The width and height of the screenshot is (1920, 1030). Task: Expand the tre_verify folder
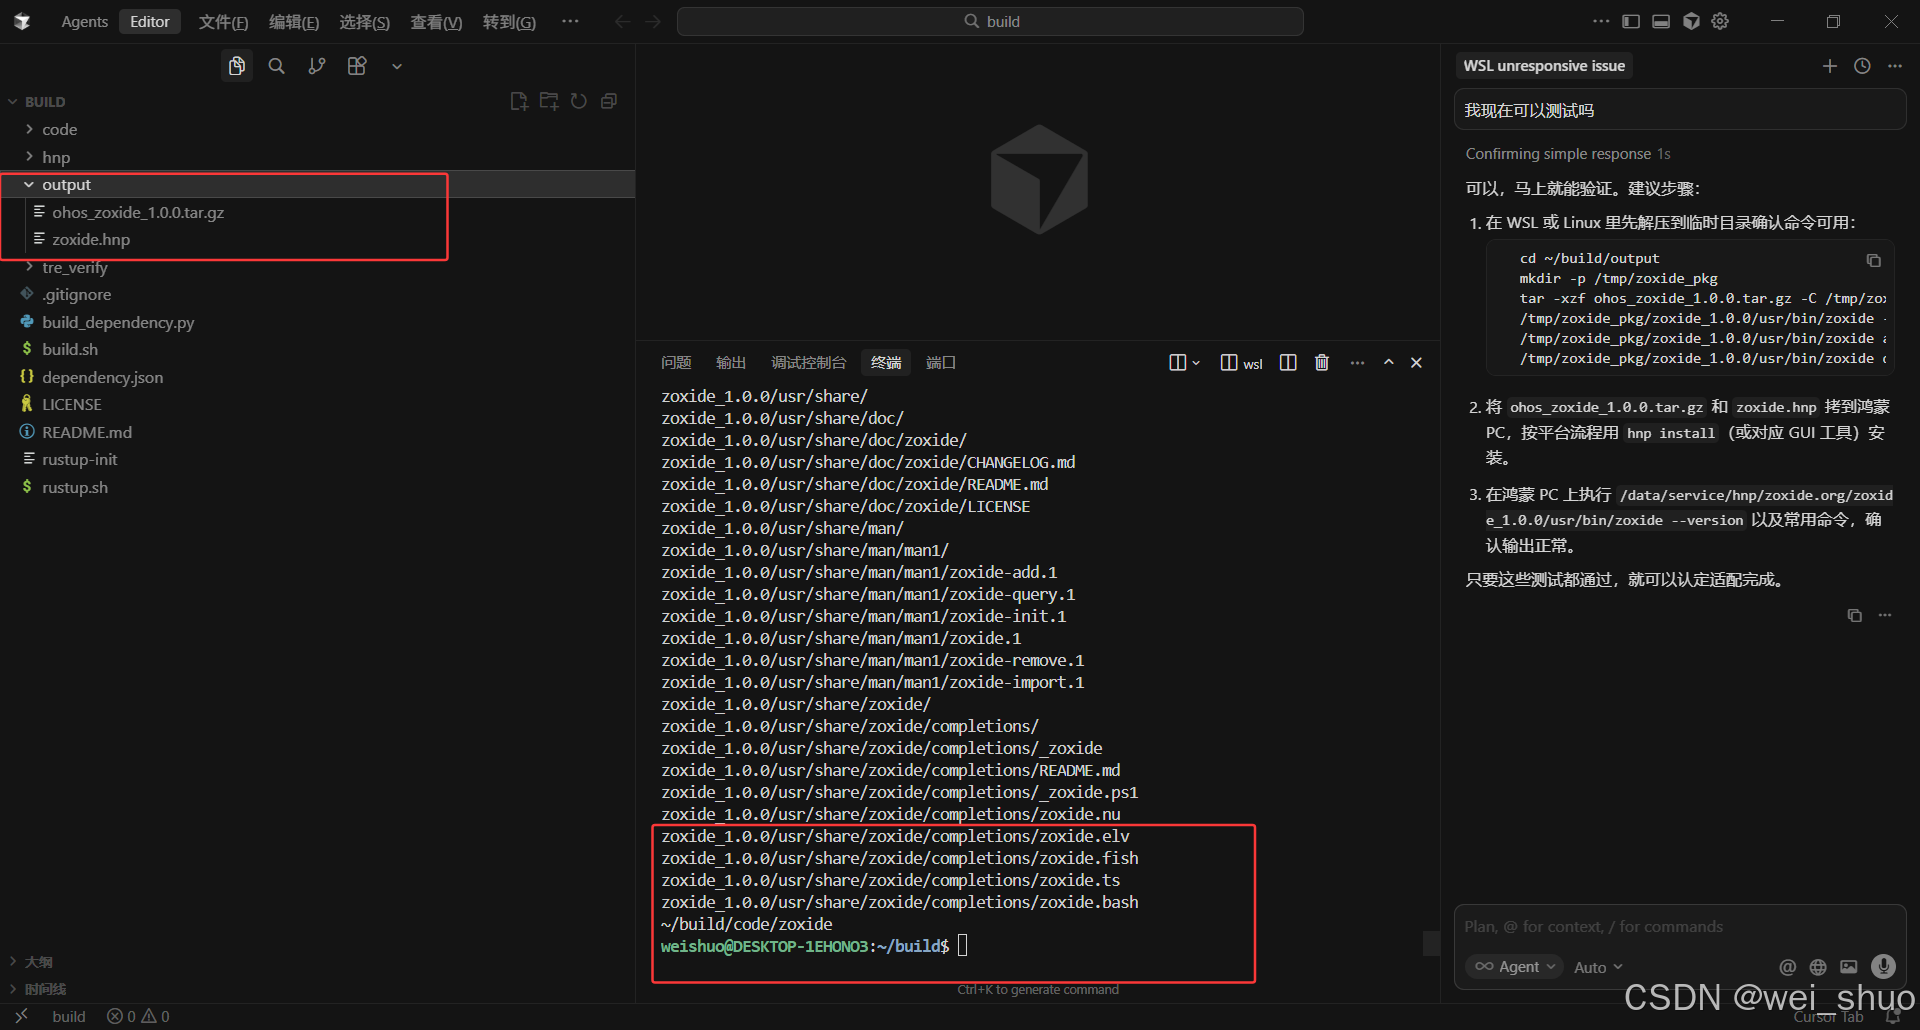coord(74,268)
